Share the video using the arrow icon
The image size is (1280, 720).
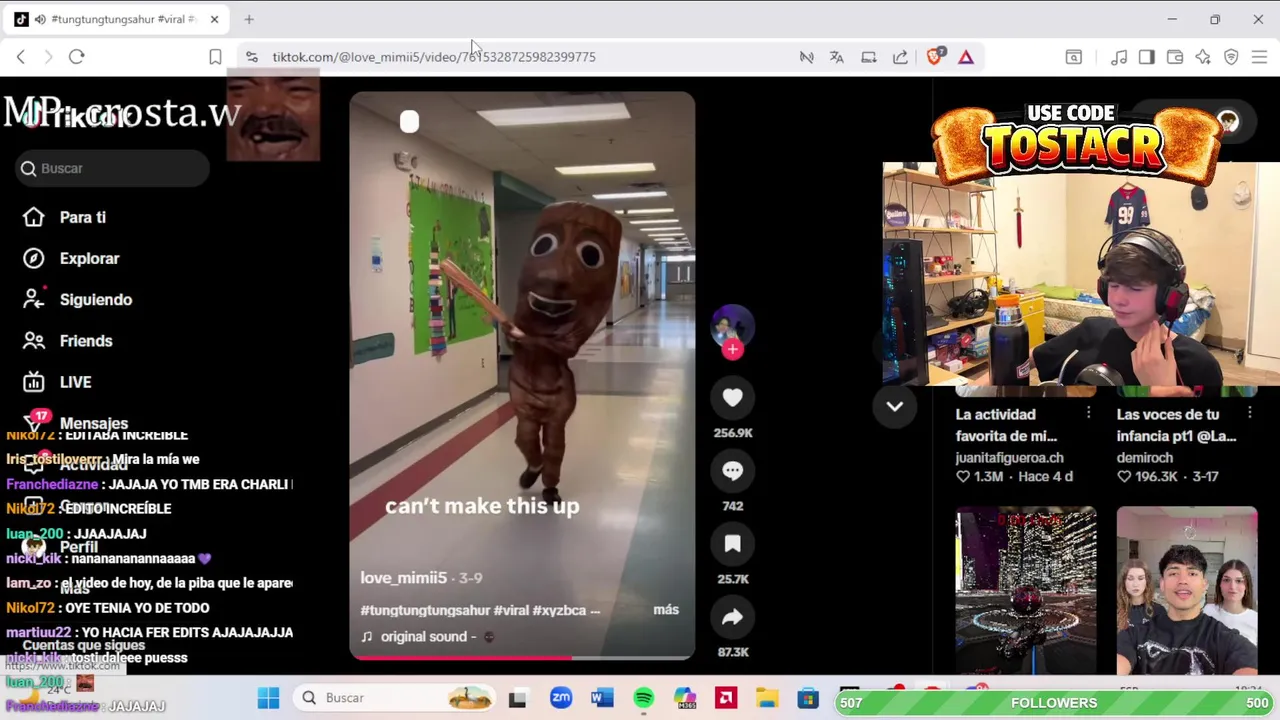(732, 618)
